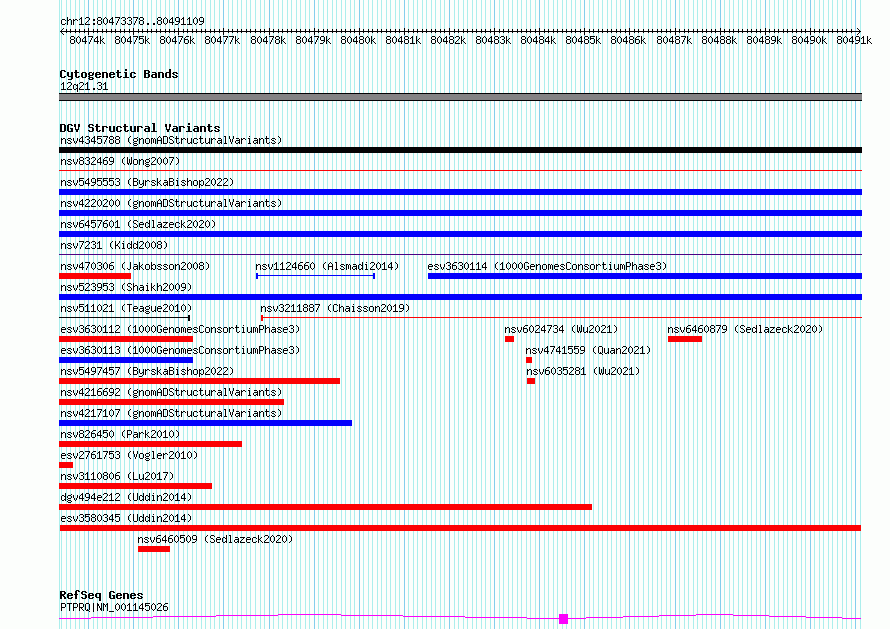Select the nsv4217107 blue variant bar

click(x=205, y=423)
